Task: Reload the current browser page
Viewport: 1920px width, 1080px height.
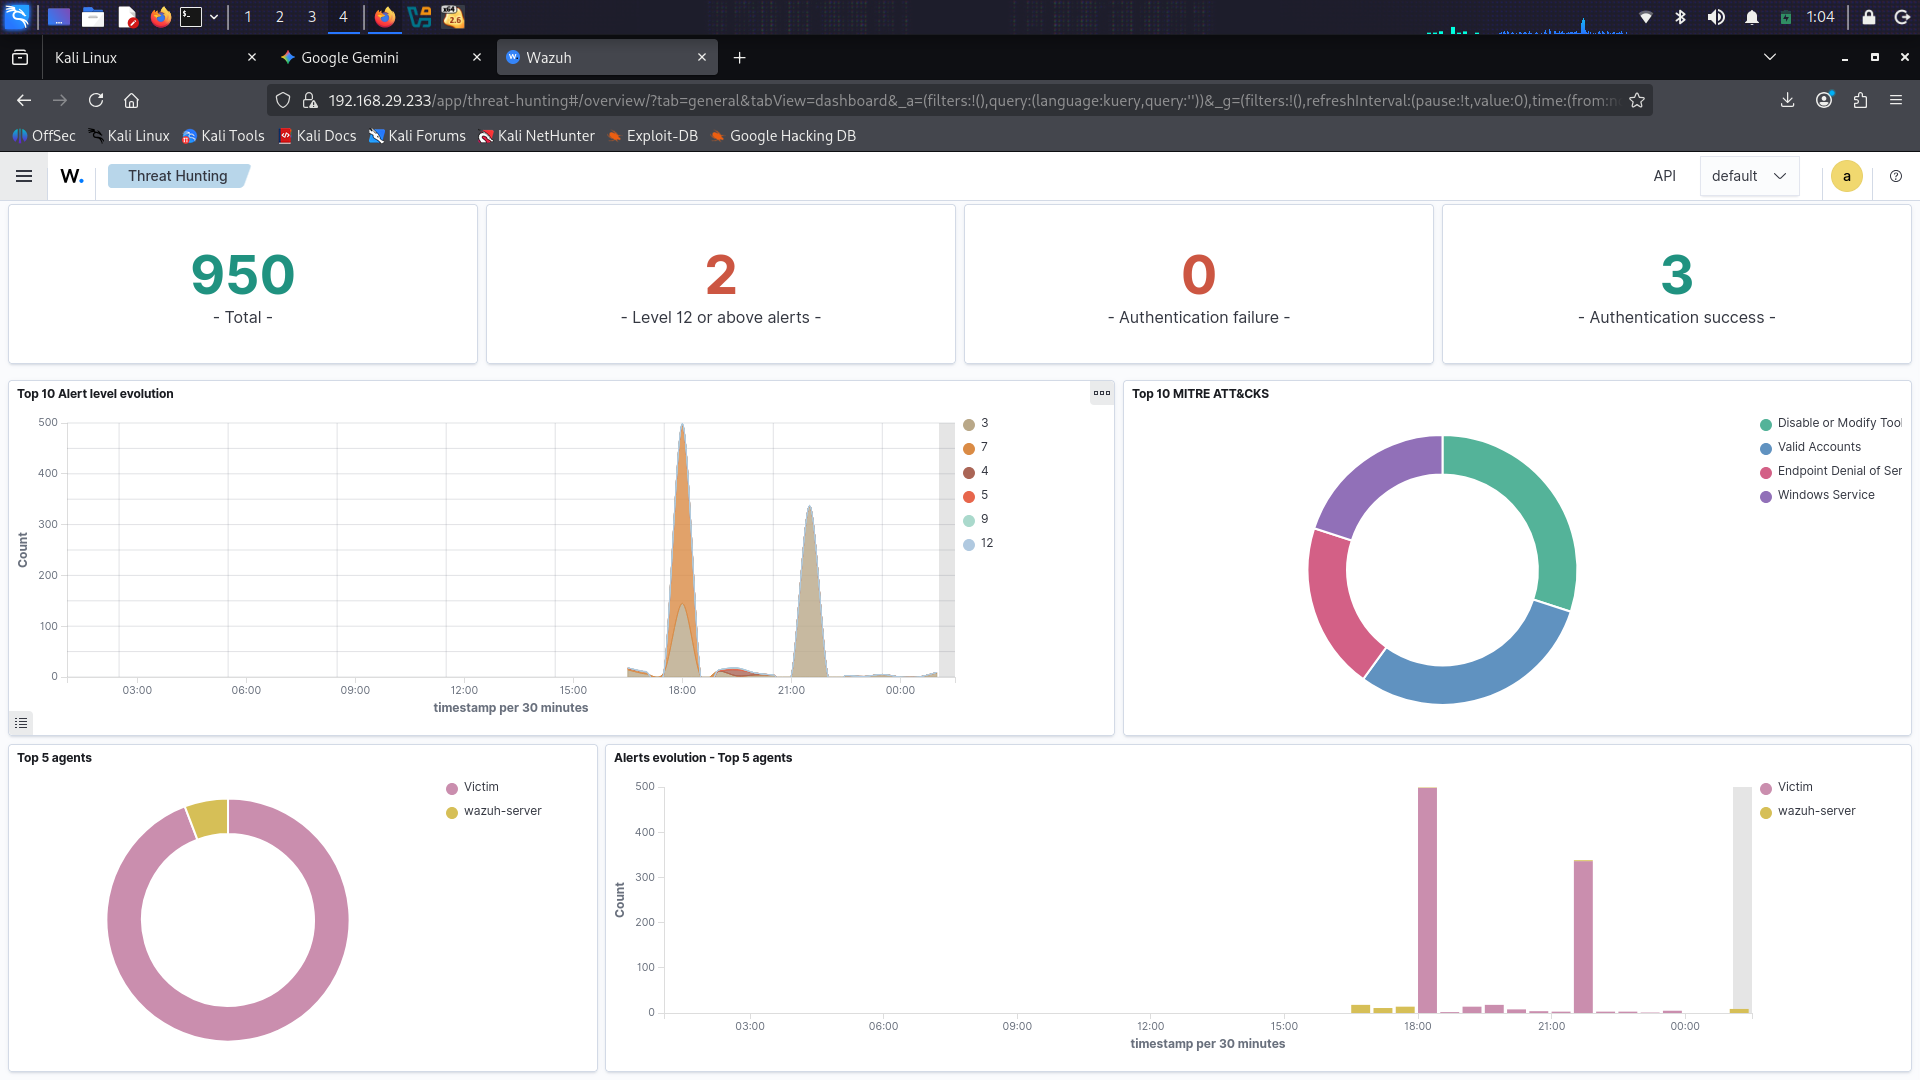Action: pyautogui.click(x=96, y=100)
